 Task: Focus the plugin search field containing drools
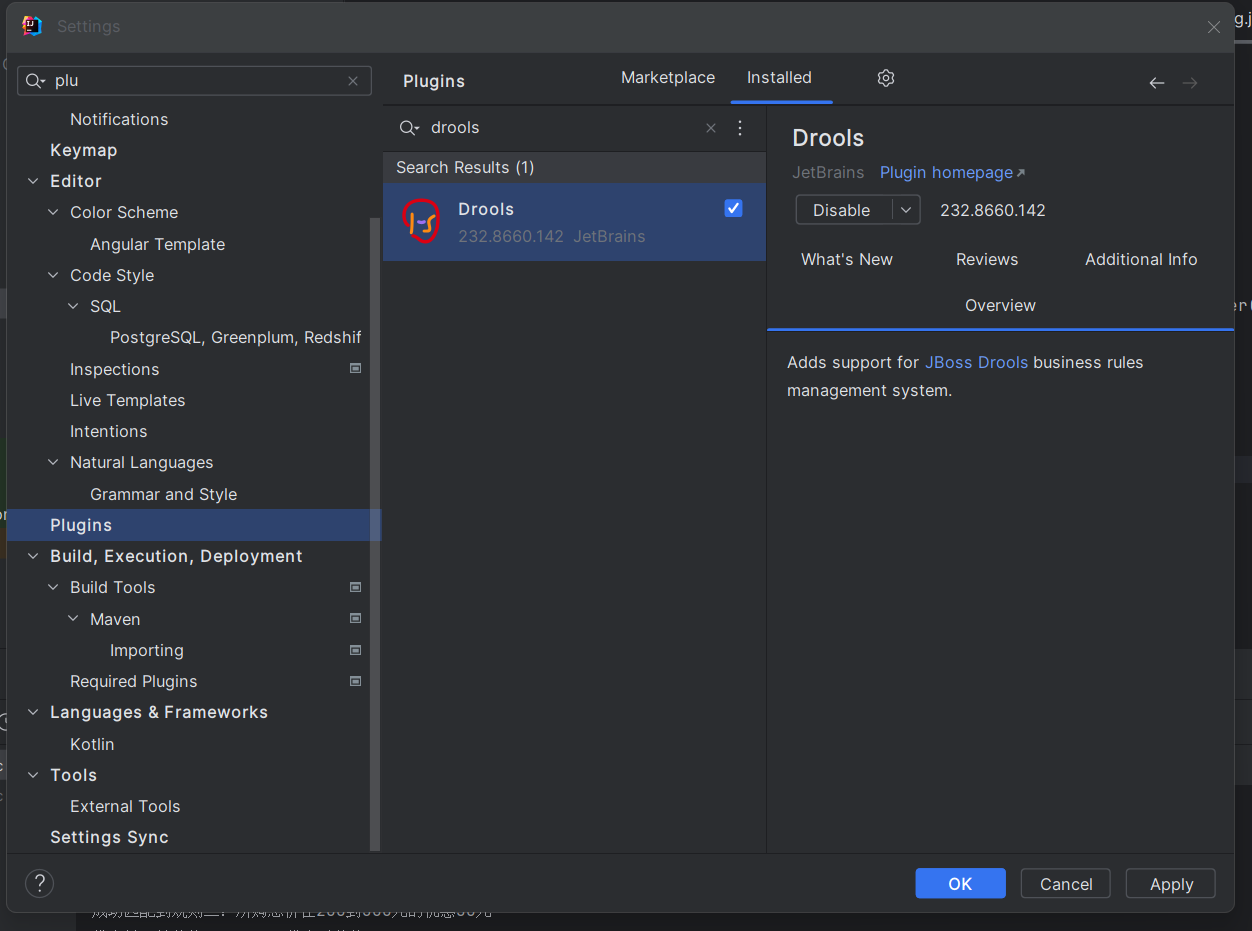point(563,128)
